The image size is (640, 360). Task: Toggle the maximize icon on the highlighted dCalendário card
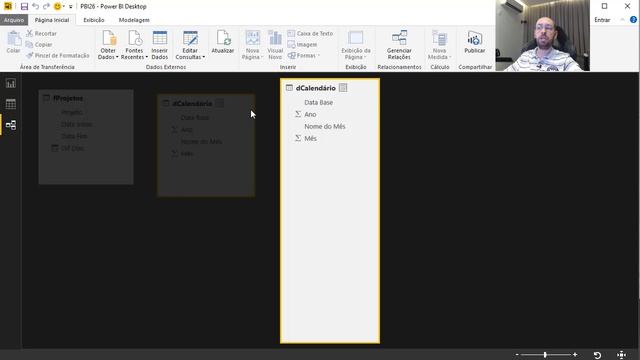(343, 88)
